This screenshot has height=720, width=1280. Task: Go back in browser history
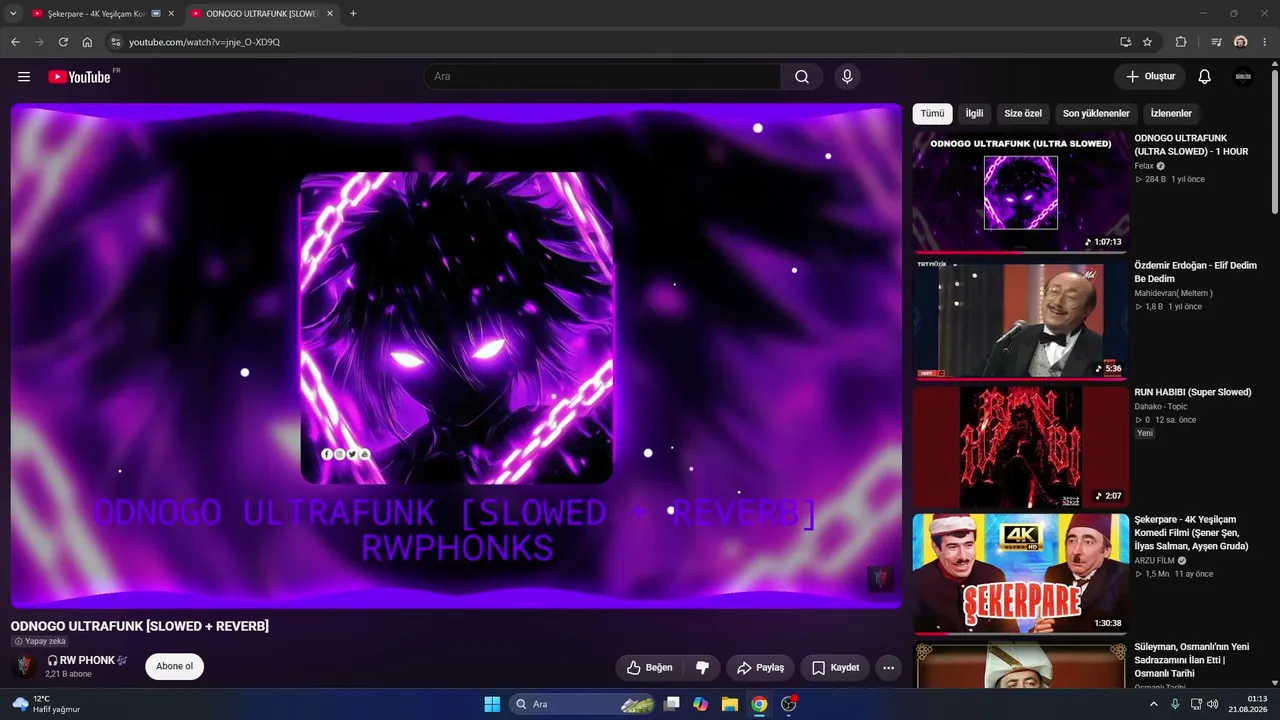click(x=15, y=42)
